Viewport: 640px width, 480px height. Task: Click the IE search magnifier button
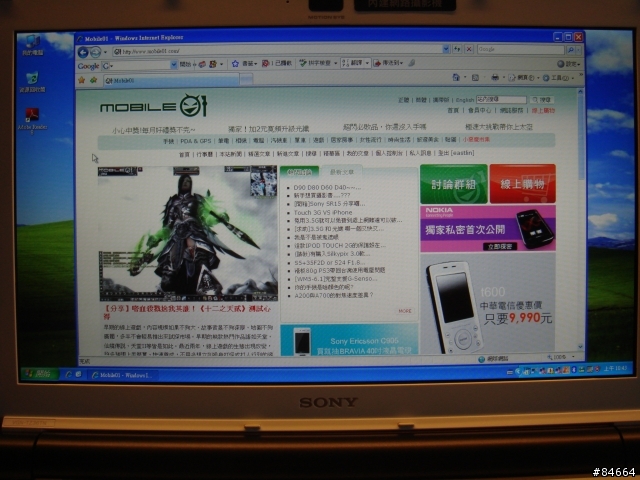pyautogui.click(x=571, y=50)
